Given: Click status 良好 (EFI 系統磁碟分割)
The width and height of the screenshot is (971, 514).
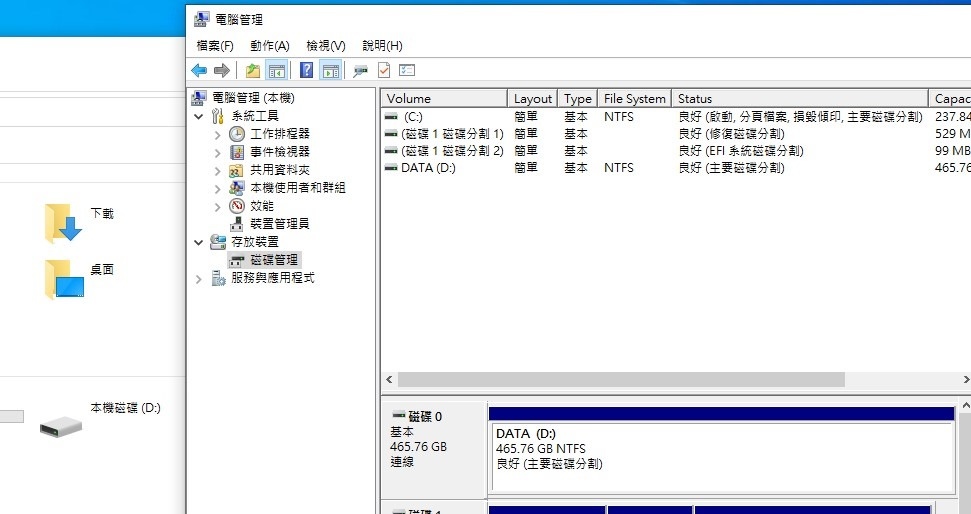Looking at the screenshot, I should (741, 150).
